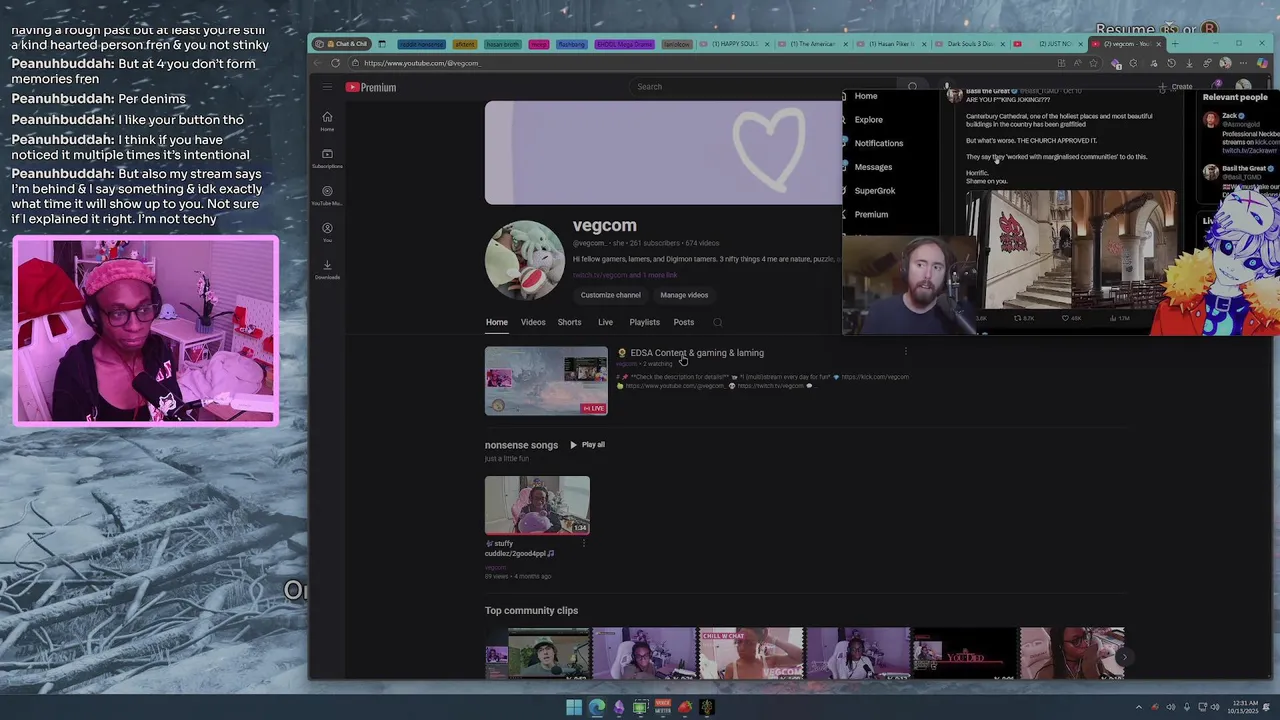Select the Posts channel tab
1280x720 pixels.
(684, 322)
